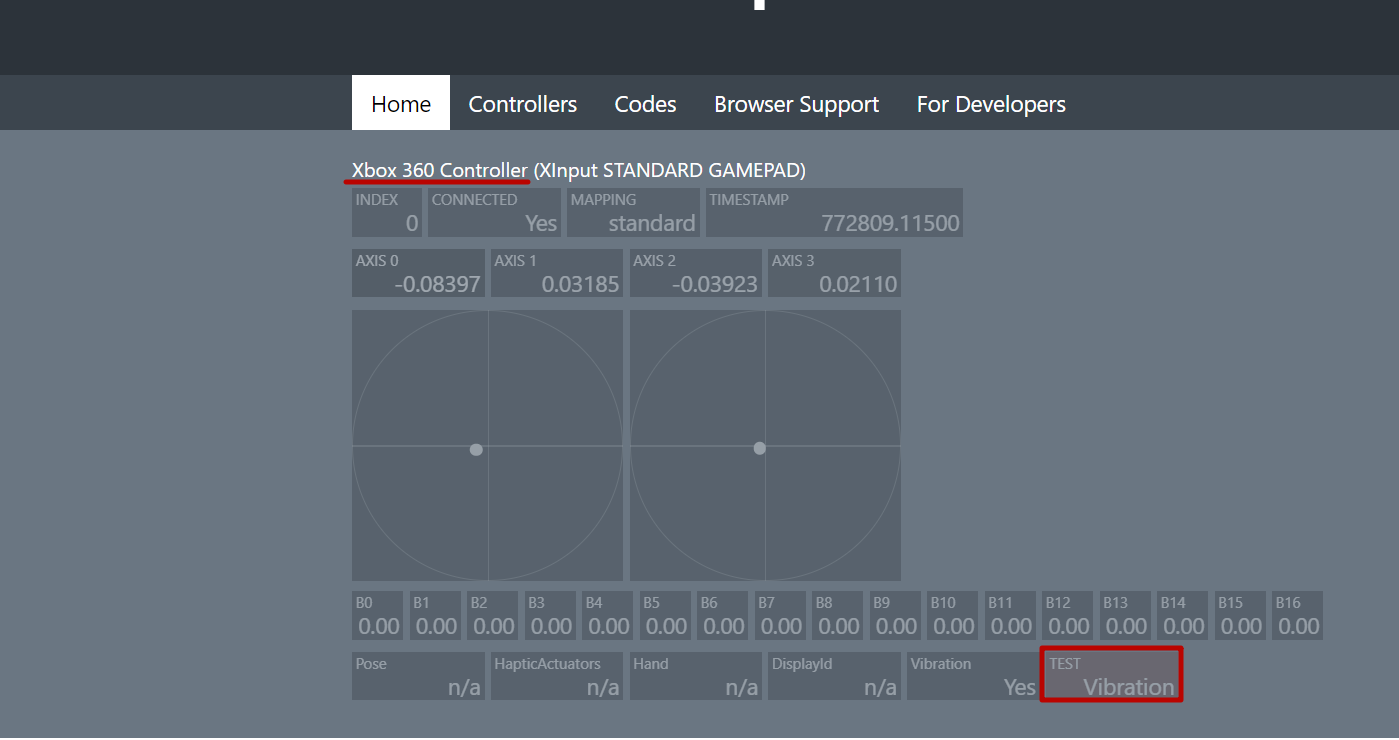
Task: Click the TEST Vibration button
Action: click(x=1111, y=675)
